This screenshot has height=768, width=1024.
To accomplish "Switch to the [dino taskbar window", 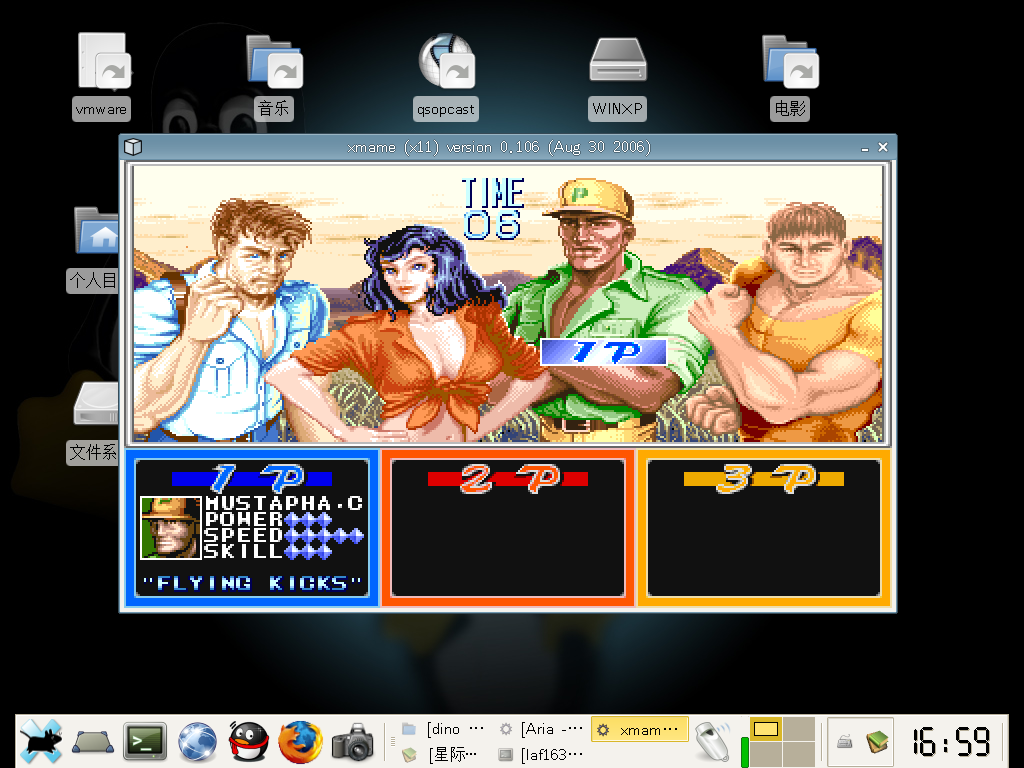I will [443, 729].
